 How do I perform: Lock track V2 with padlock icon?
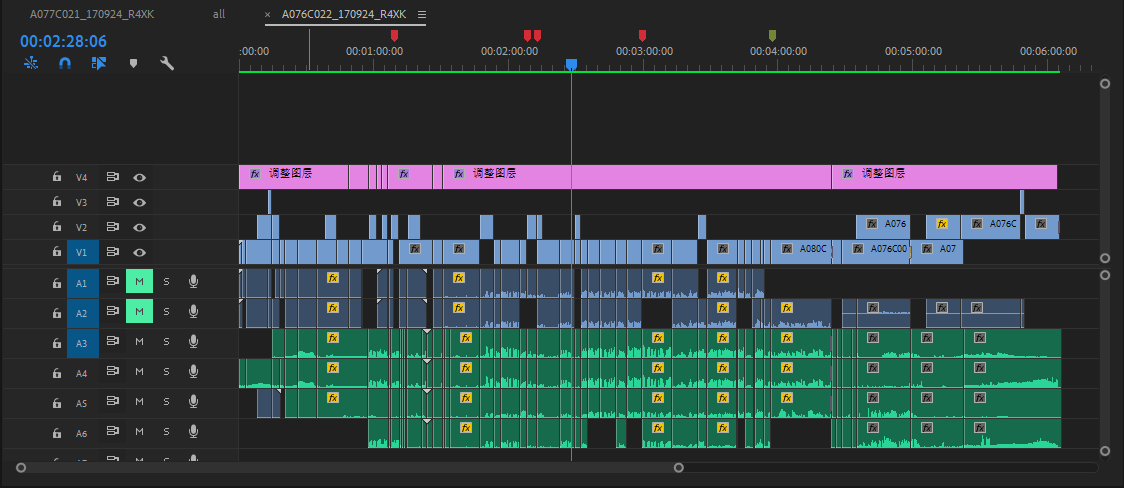click(x=58, y=227)
